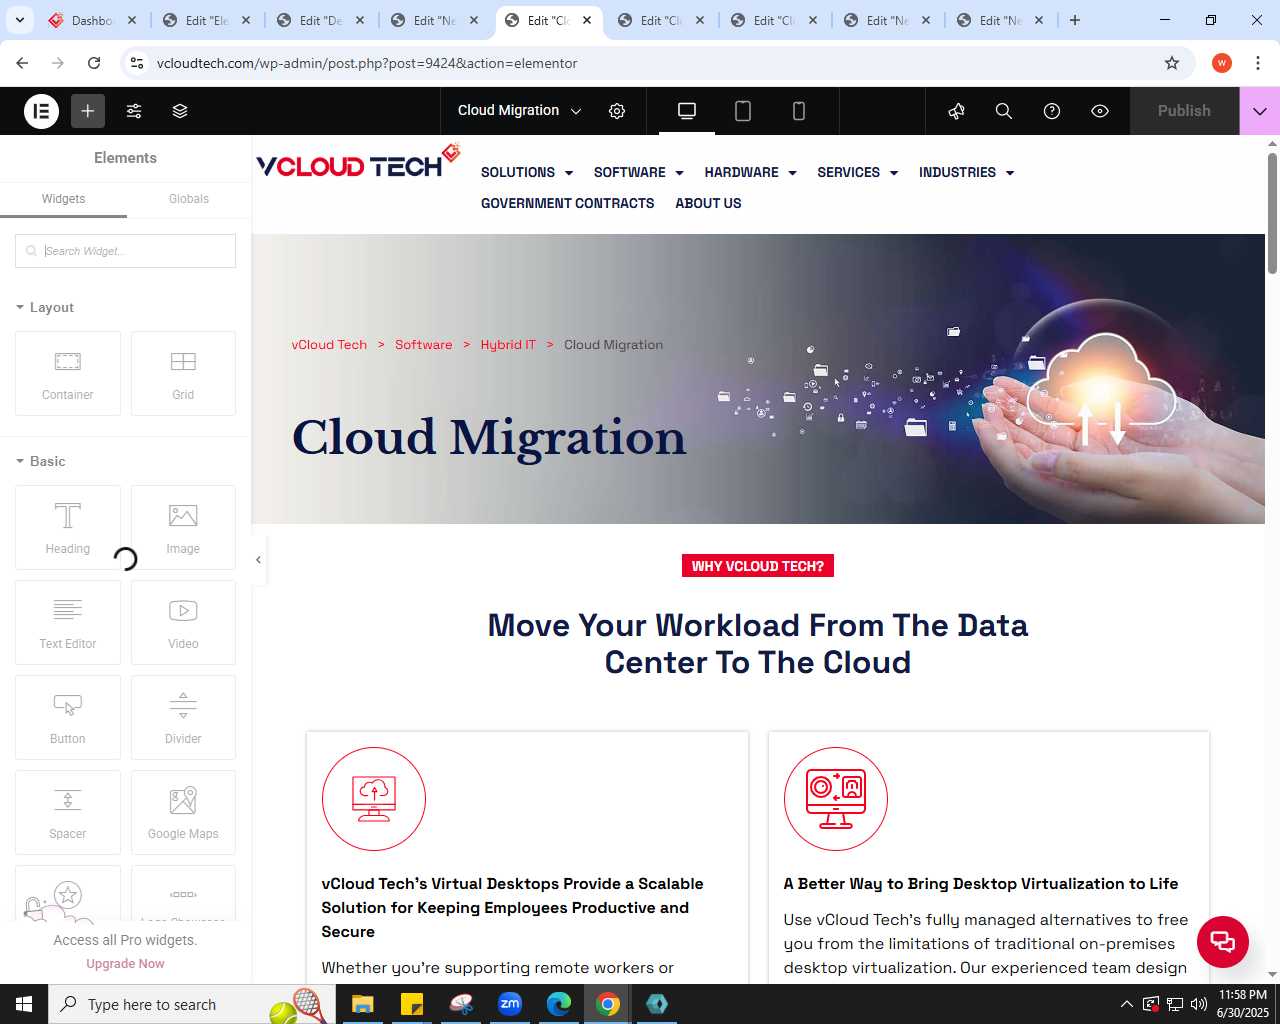Image resolution: width=1280 pixels, height=1024 pixels.
Task: Select the Google Maps widget
Action: click(183, 812)
